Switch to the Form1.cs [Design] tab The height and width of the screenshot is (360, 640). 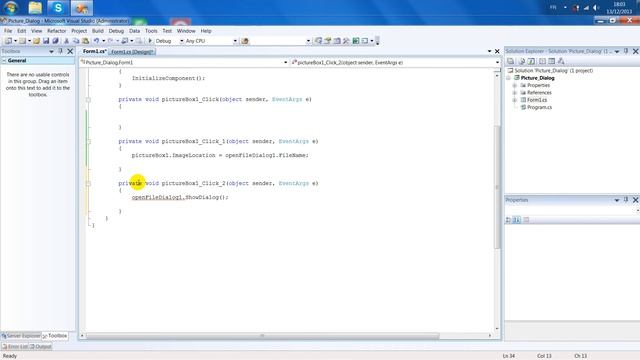(132, 52)
